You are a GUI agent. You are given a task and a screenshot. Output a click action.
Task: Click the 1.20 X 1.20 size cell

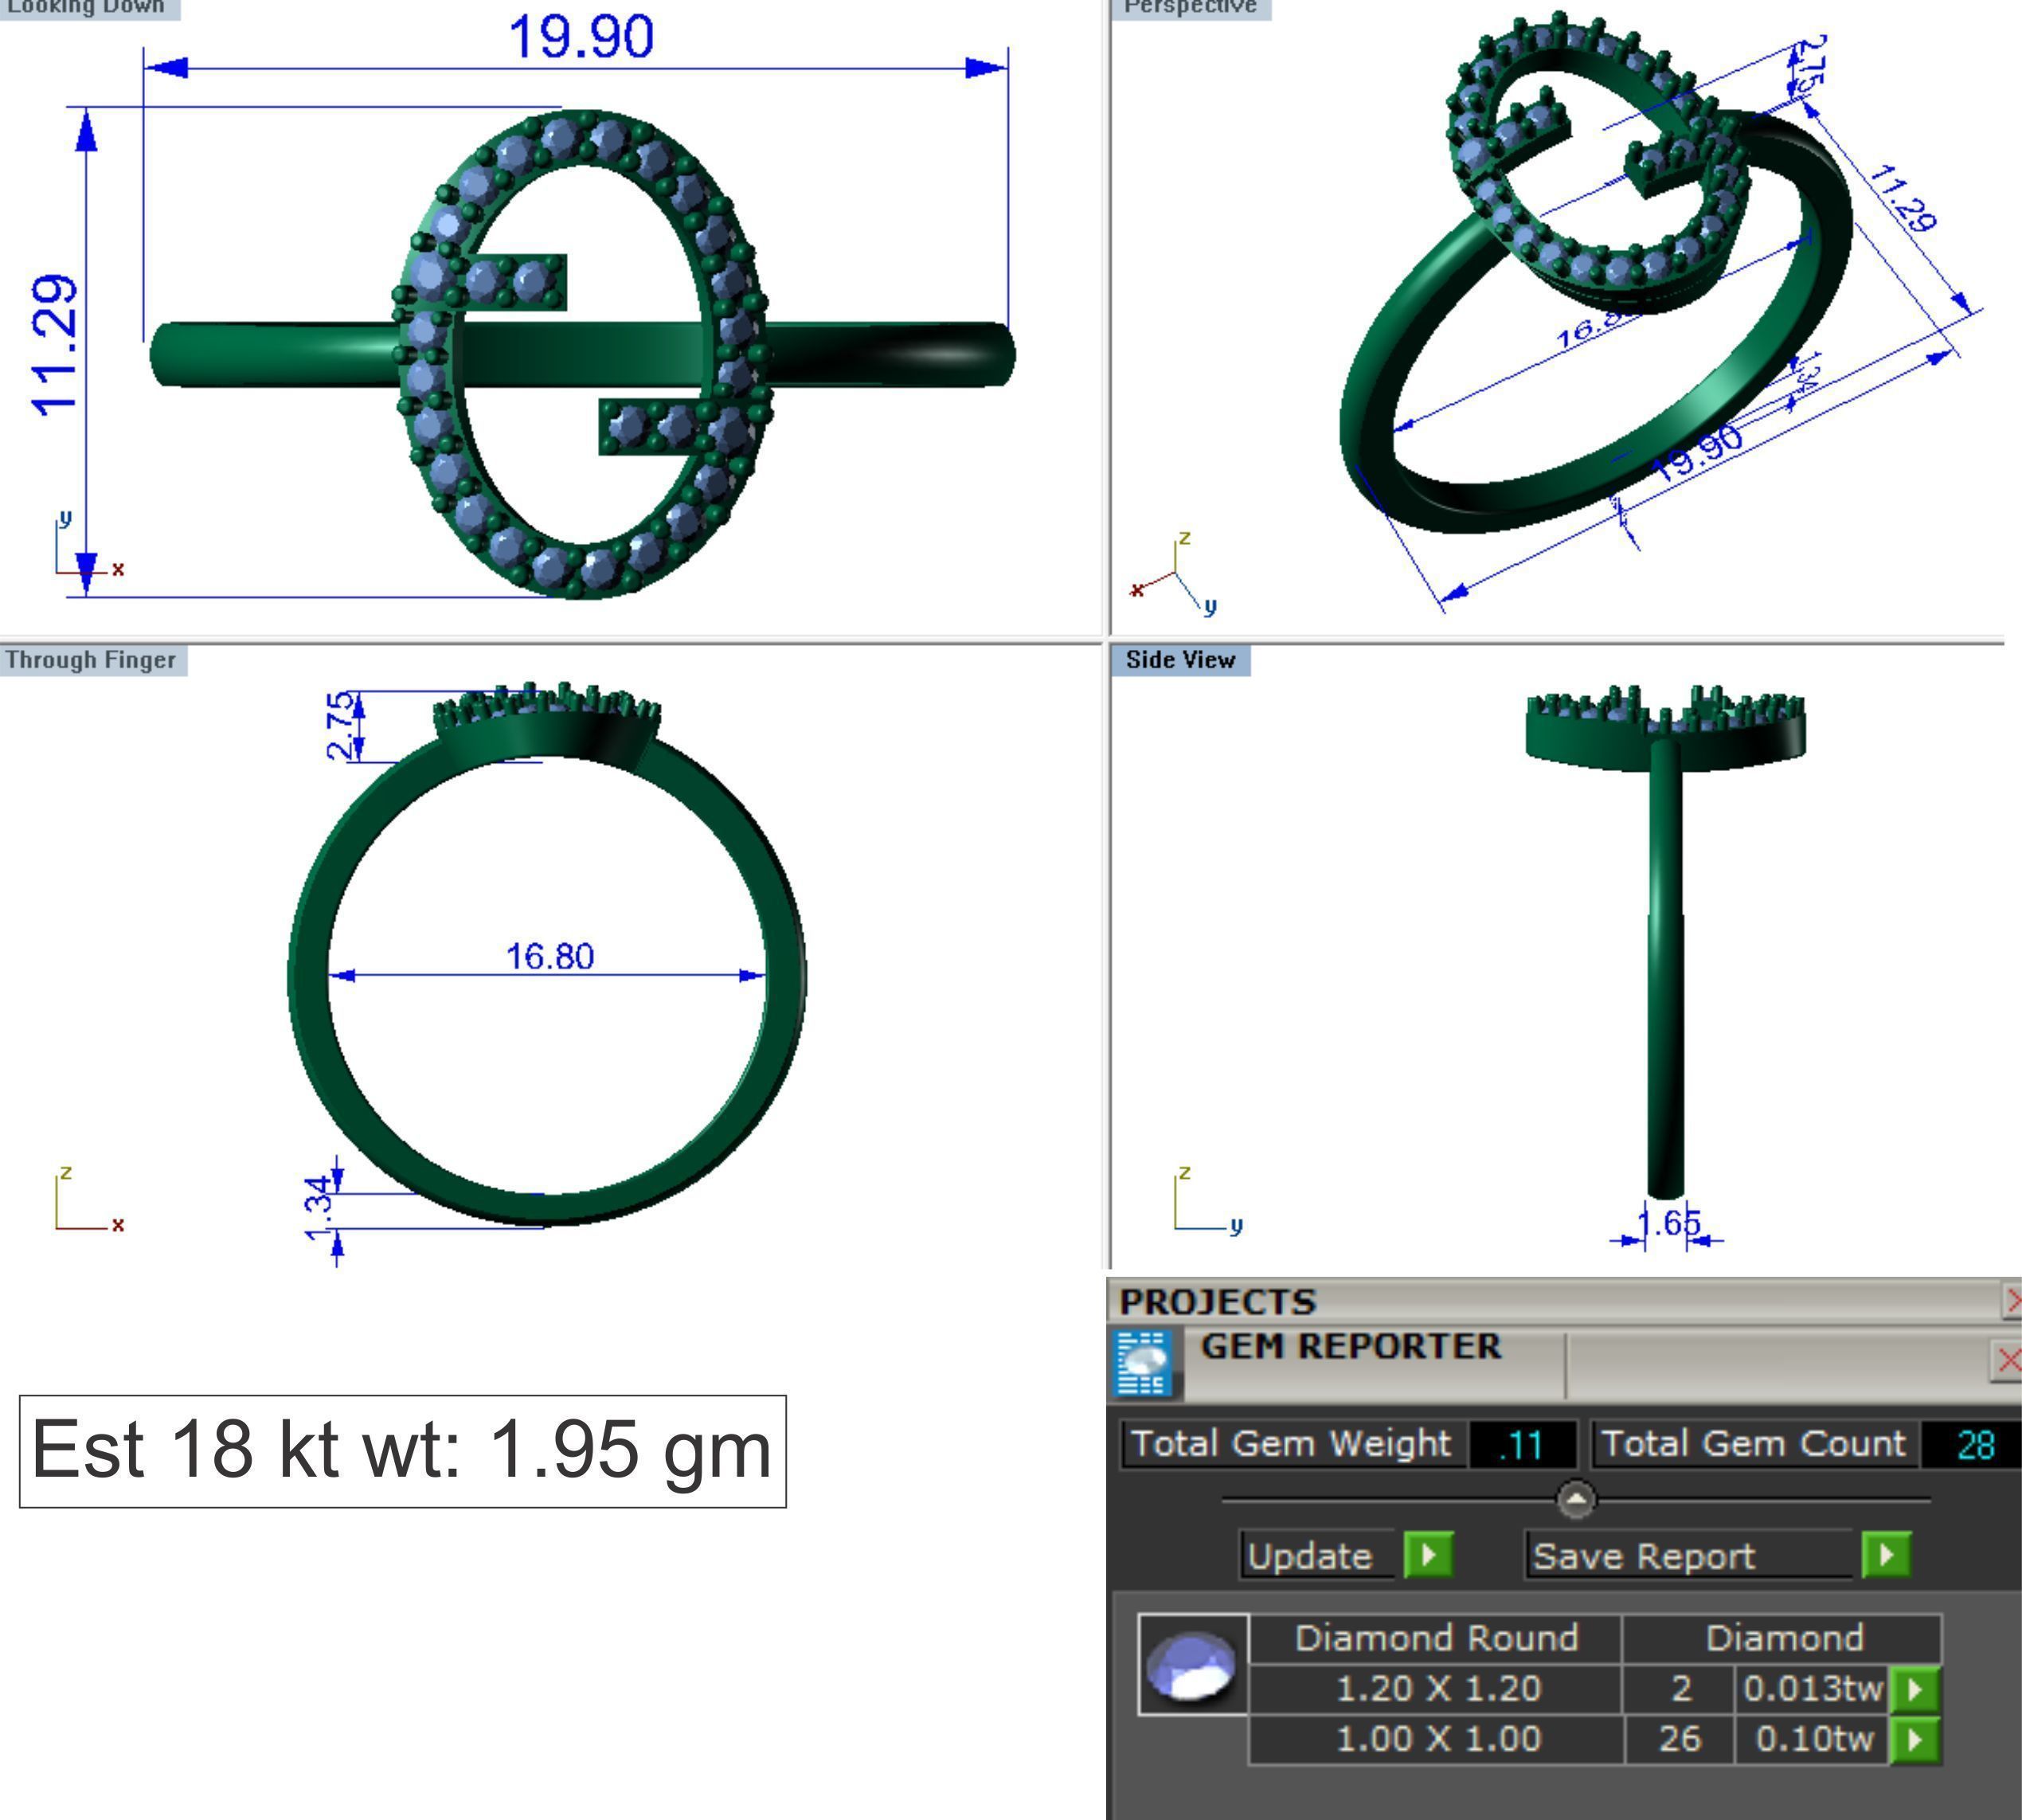coord(1437,1689)
